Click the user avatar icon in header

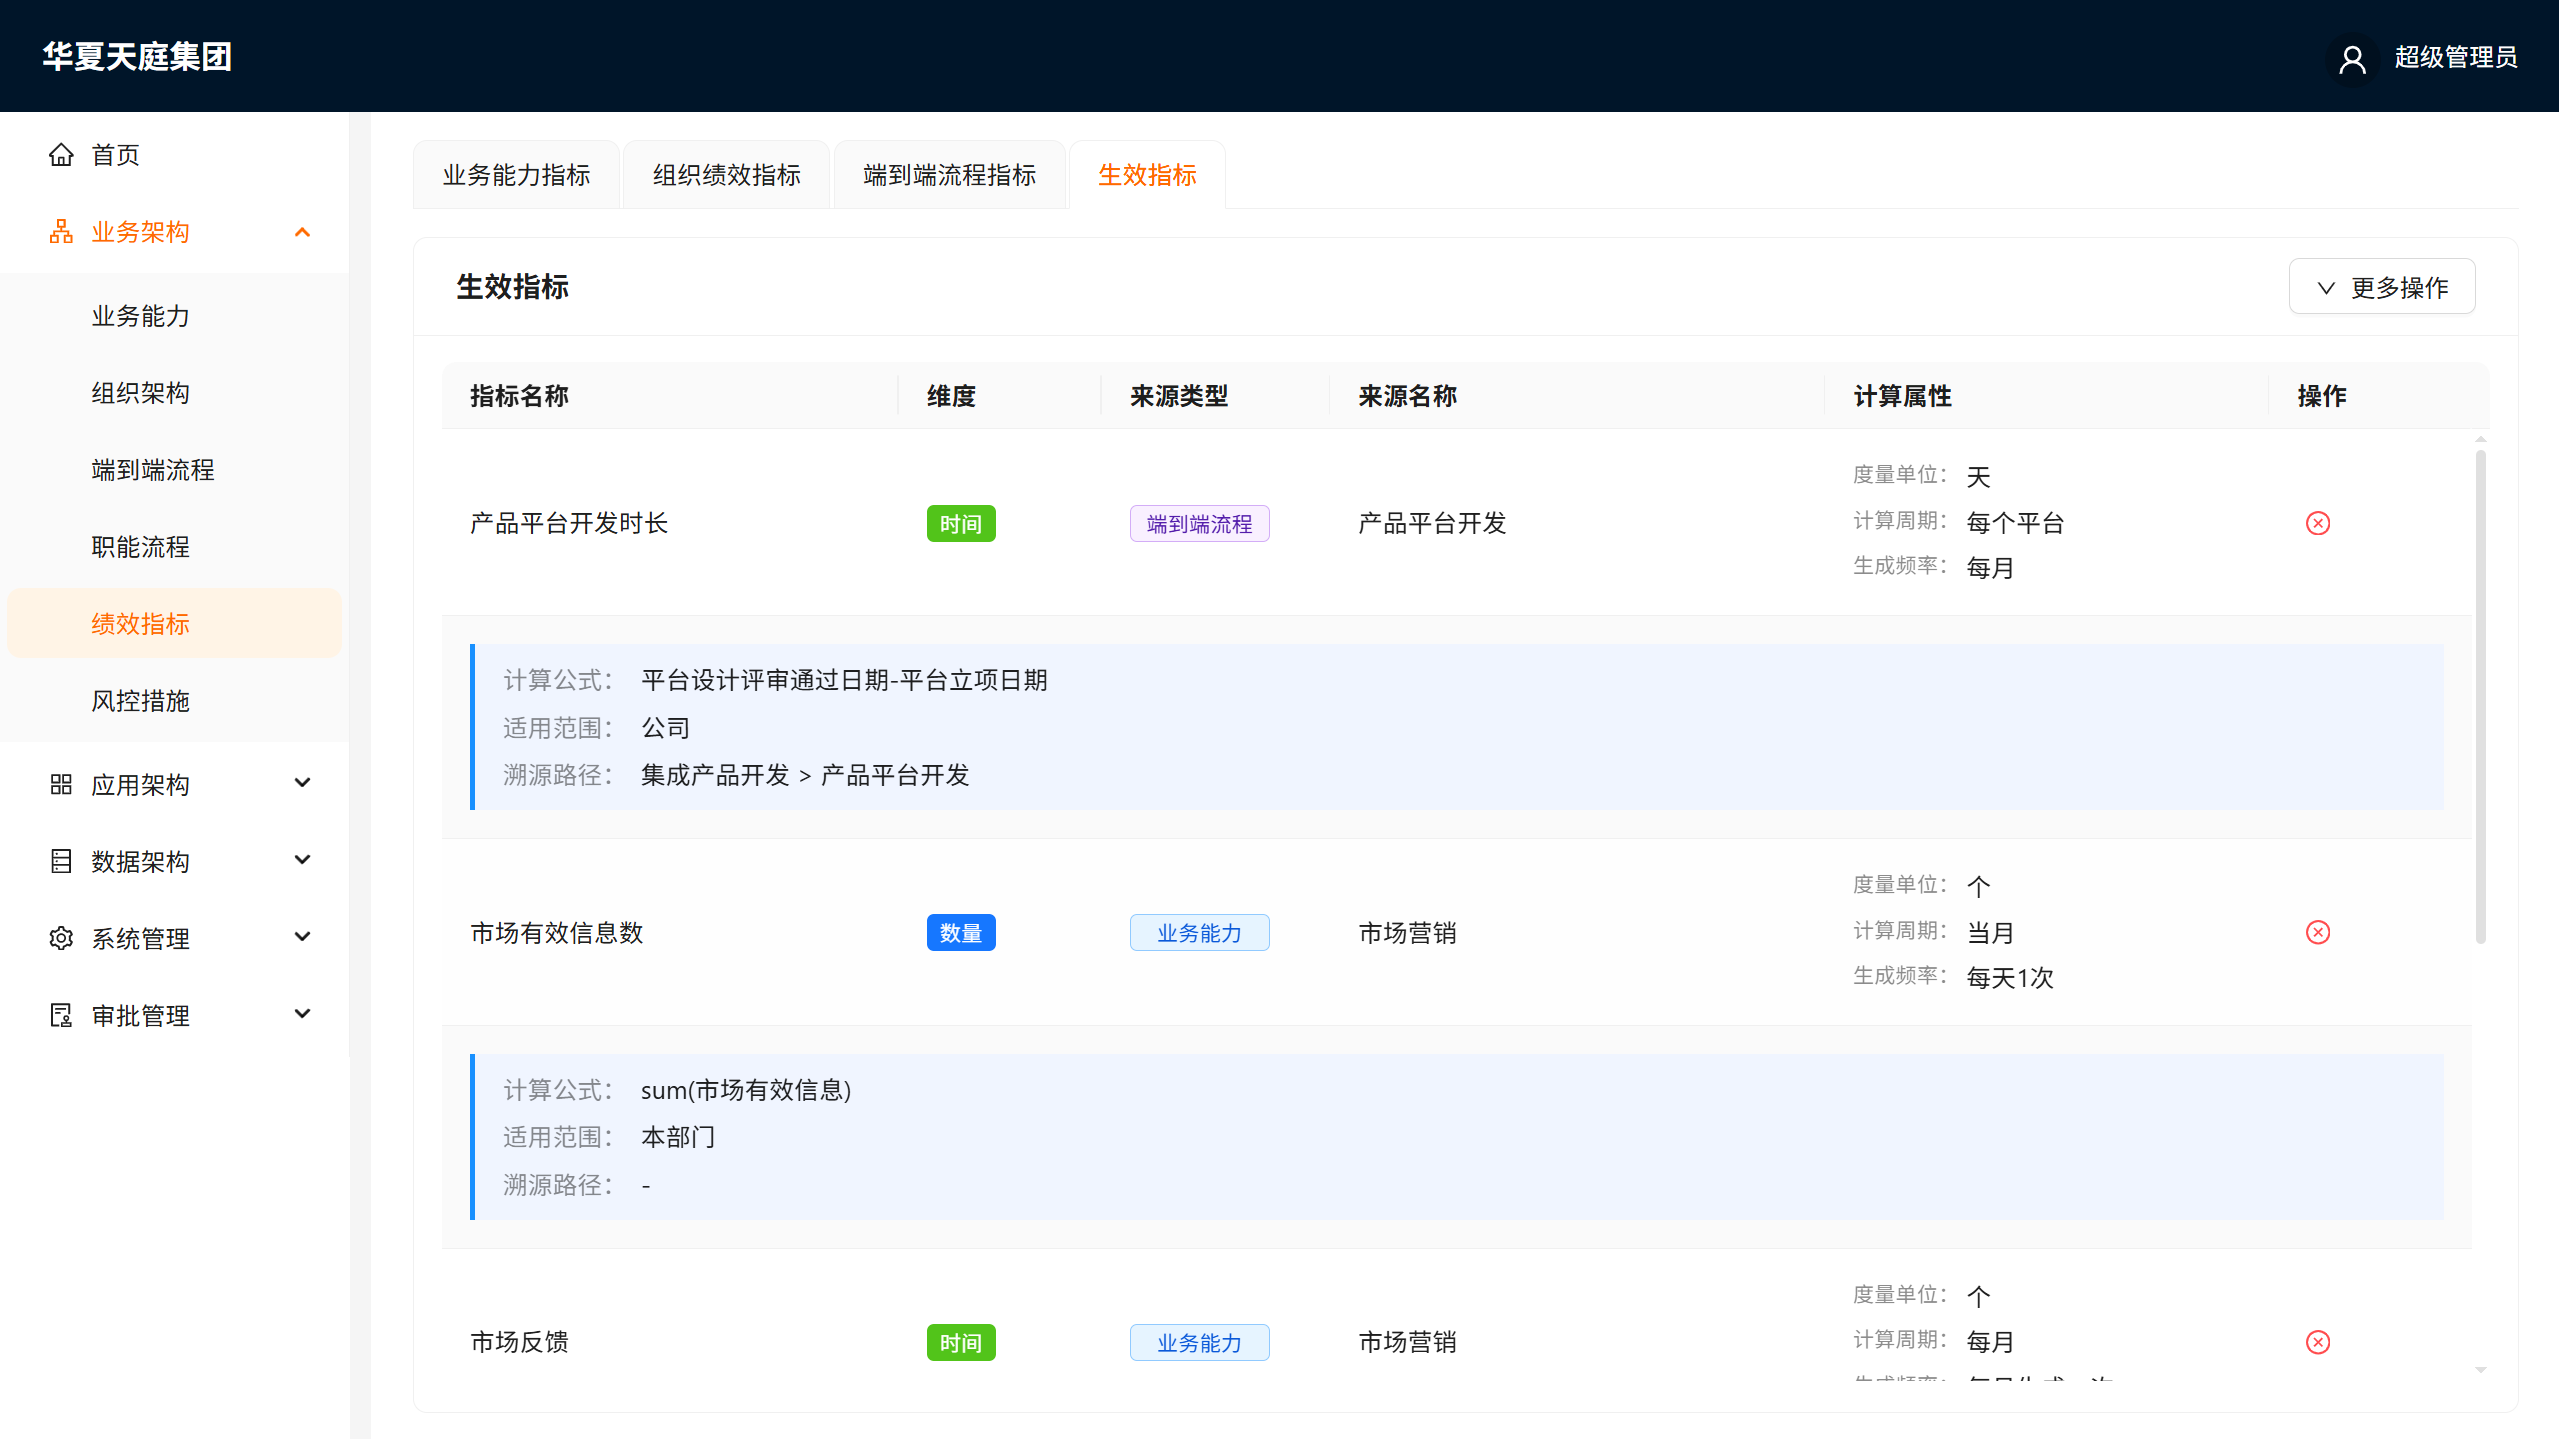click(2352, 58)
